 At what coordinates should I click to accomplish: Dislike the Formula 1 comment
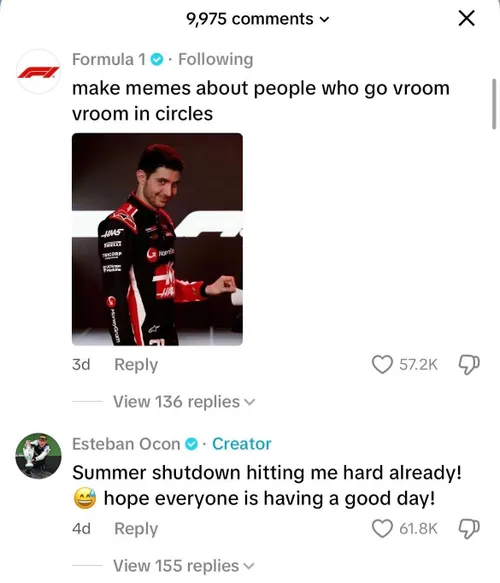click(469, 365)
